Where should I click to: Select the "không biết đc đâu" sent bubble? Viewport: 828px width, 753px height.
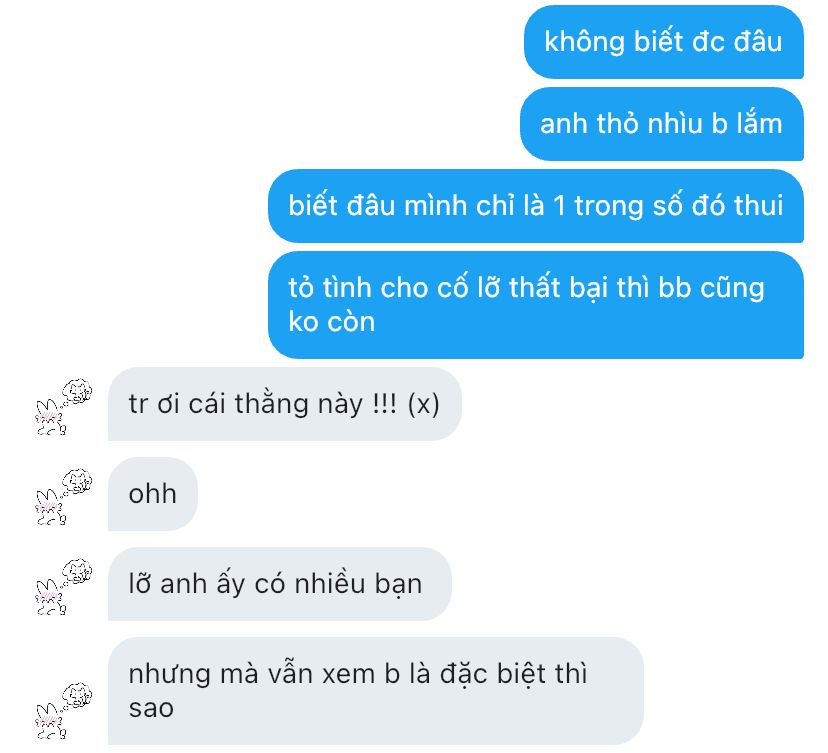click(x=664, y=42)
